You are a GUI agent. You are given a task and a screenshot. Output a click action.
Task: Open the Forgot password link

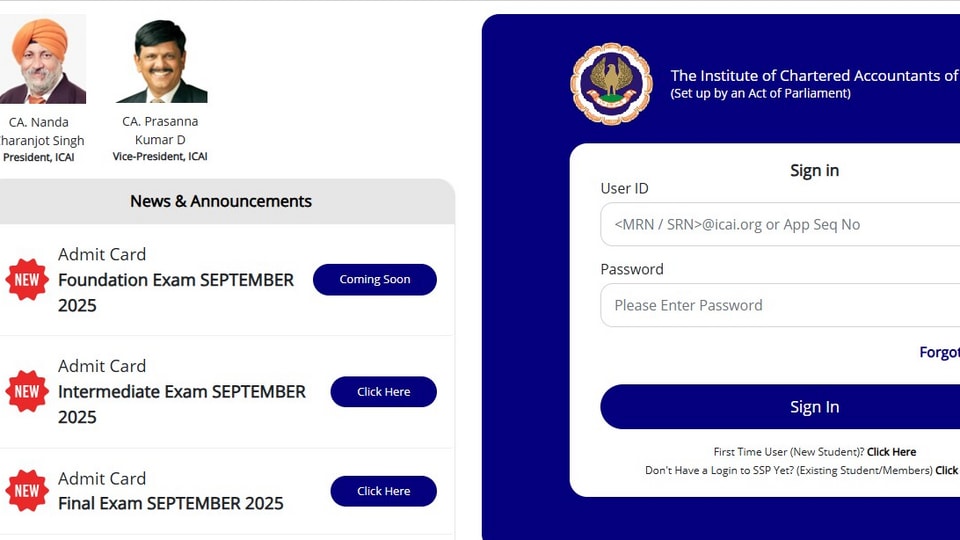[x=939, y=352]
